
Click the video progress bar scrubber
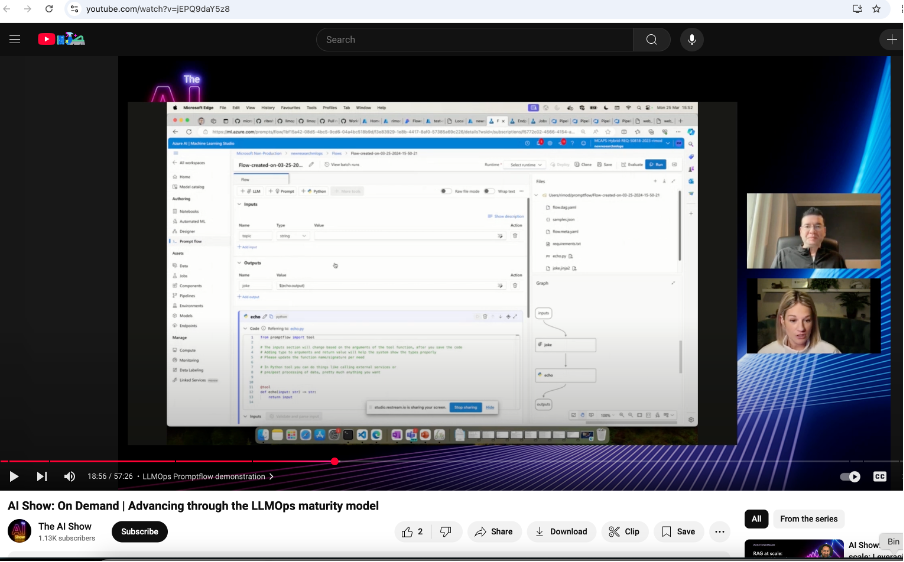[334, 462]
